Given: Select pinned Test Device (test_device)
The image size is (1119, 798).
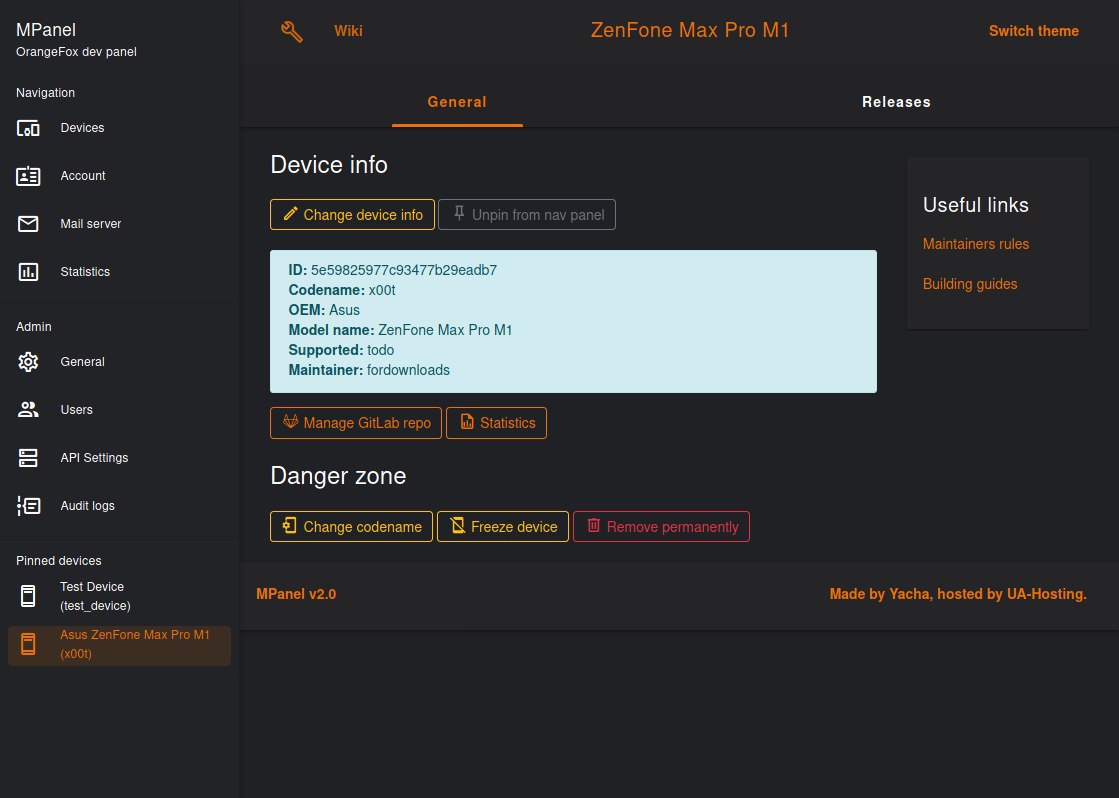Looking at the screenshot, I should tap(120, 596).
